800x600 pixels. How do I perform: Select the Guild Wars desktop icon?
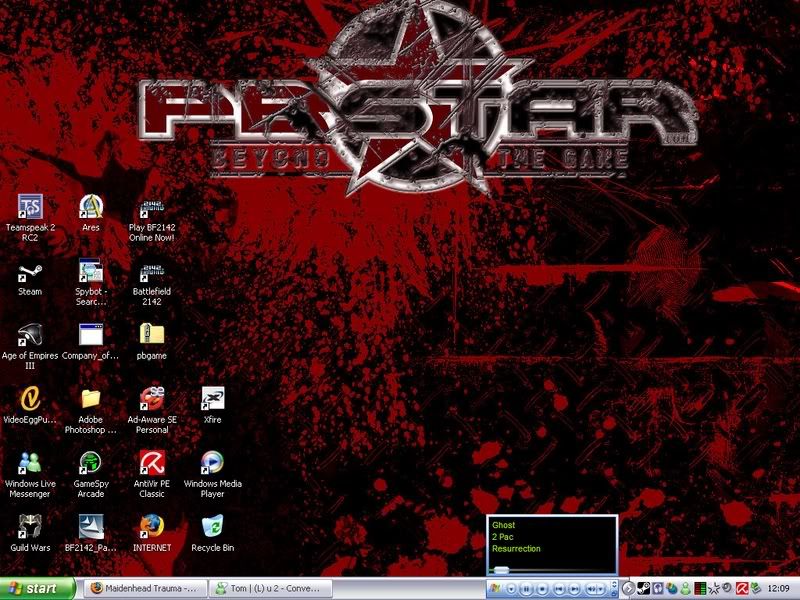tap(30, 534)
